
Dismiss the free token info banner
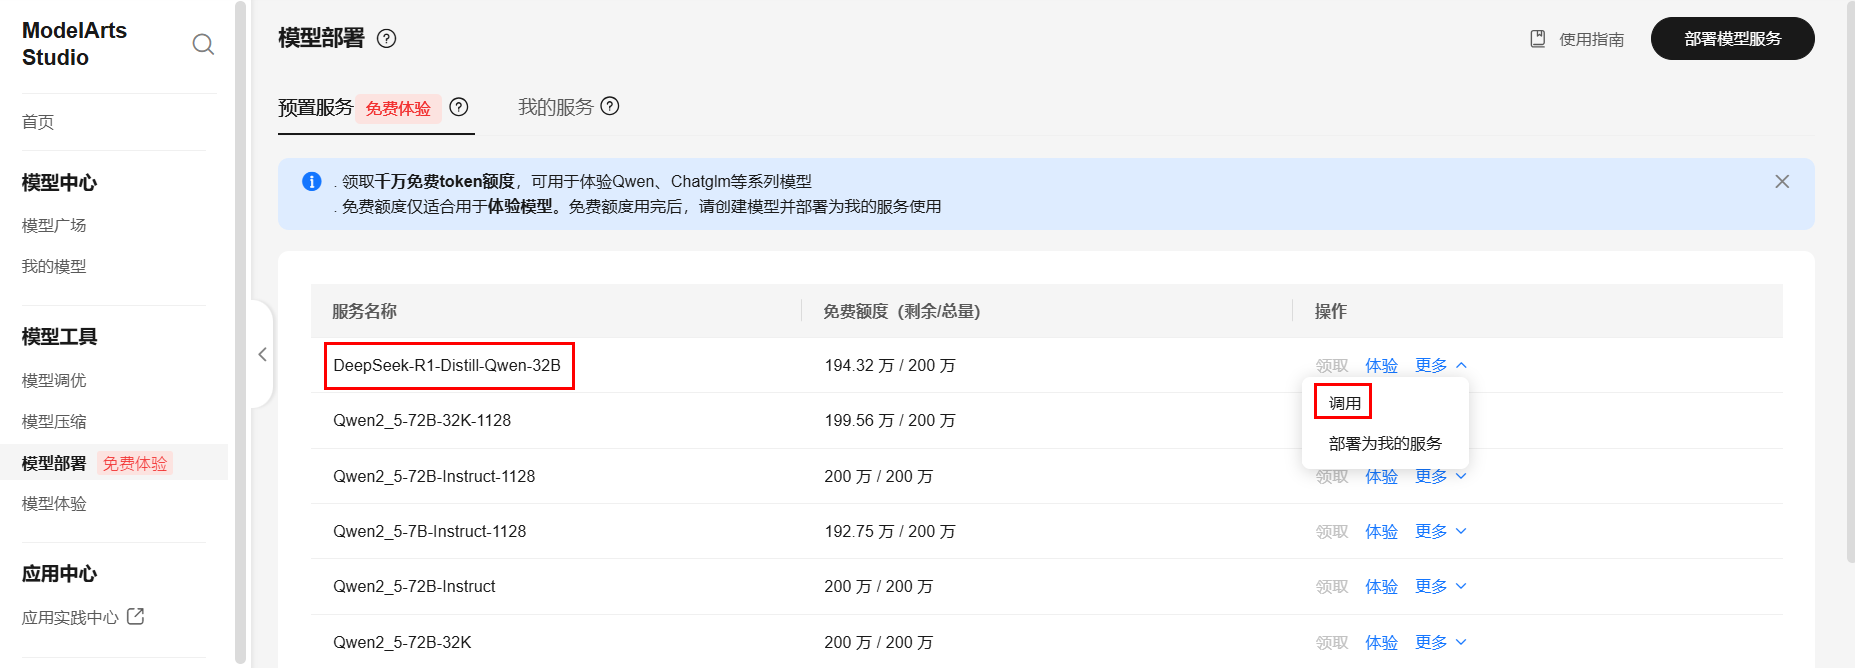1782,181
